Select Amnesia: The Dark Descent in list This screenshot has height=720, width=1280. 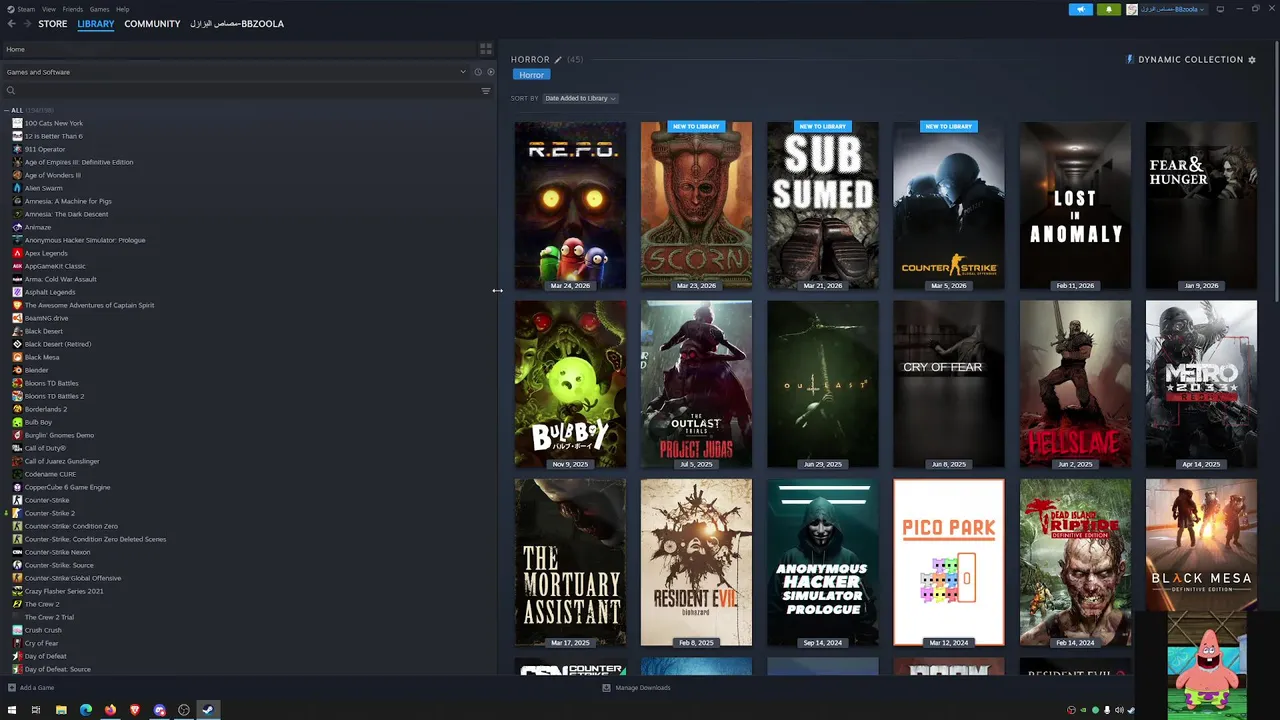[66, 214]
